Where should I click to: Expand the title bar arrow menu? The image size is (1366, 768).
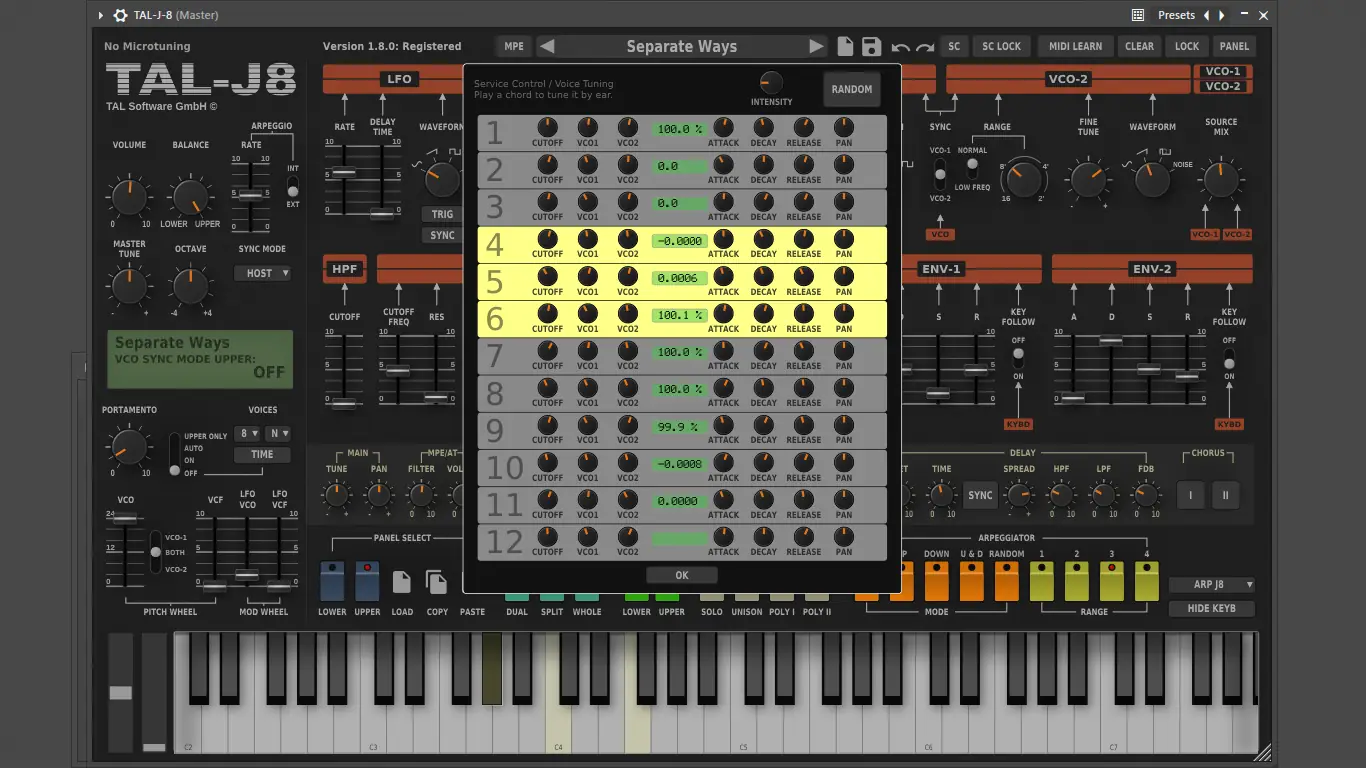[101, 15]
